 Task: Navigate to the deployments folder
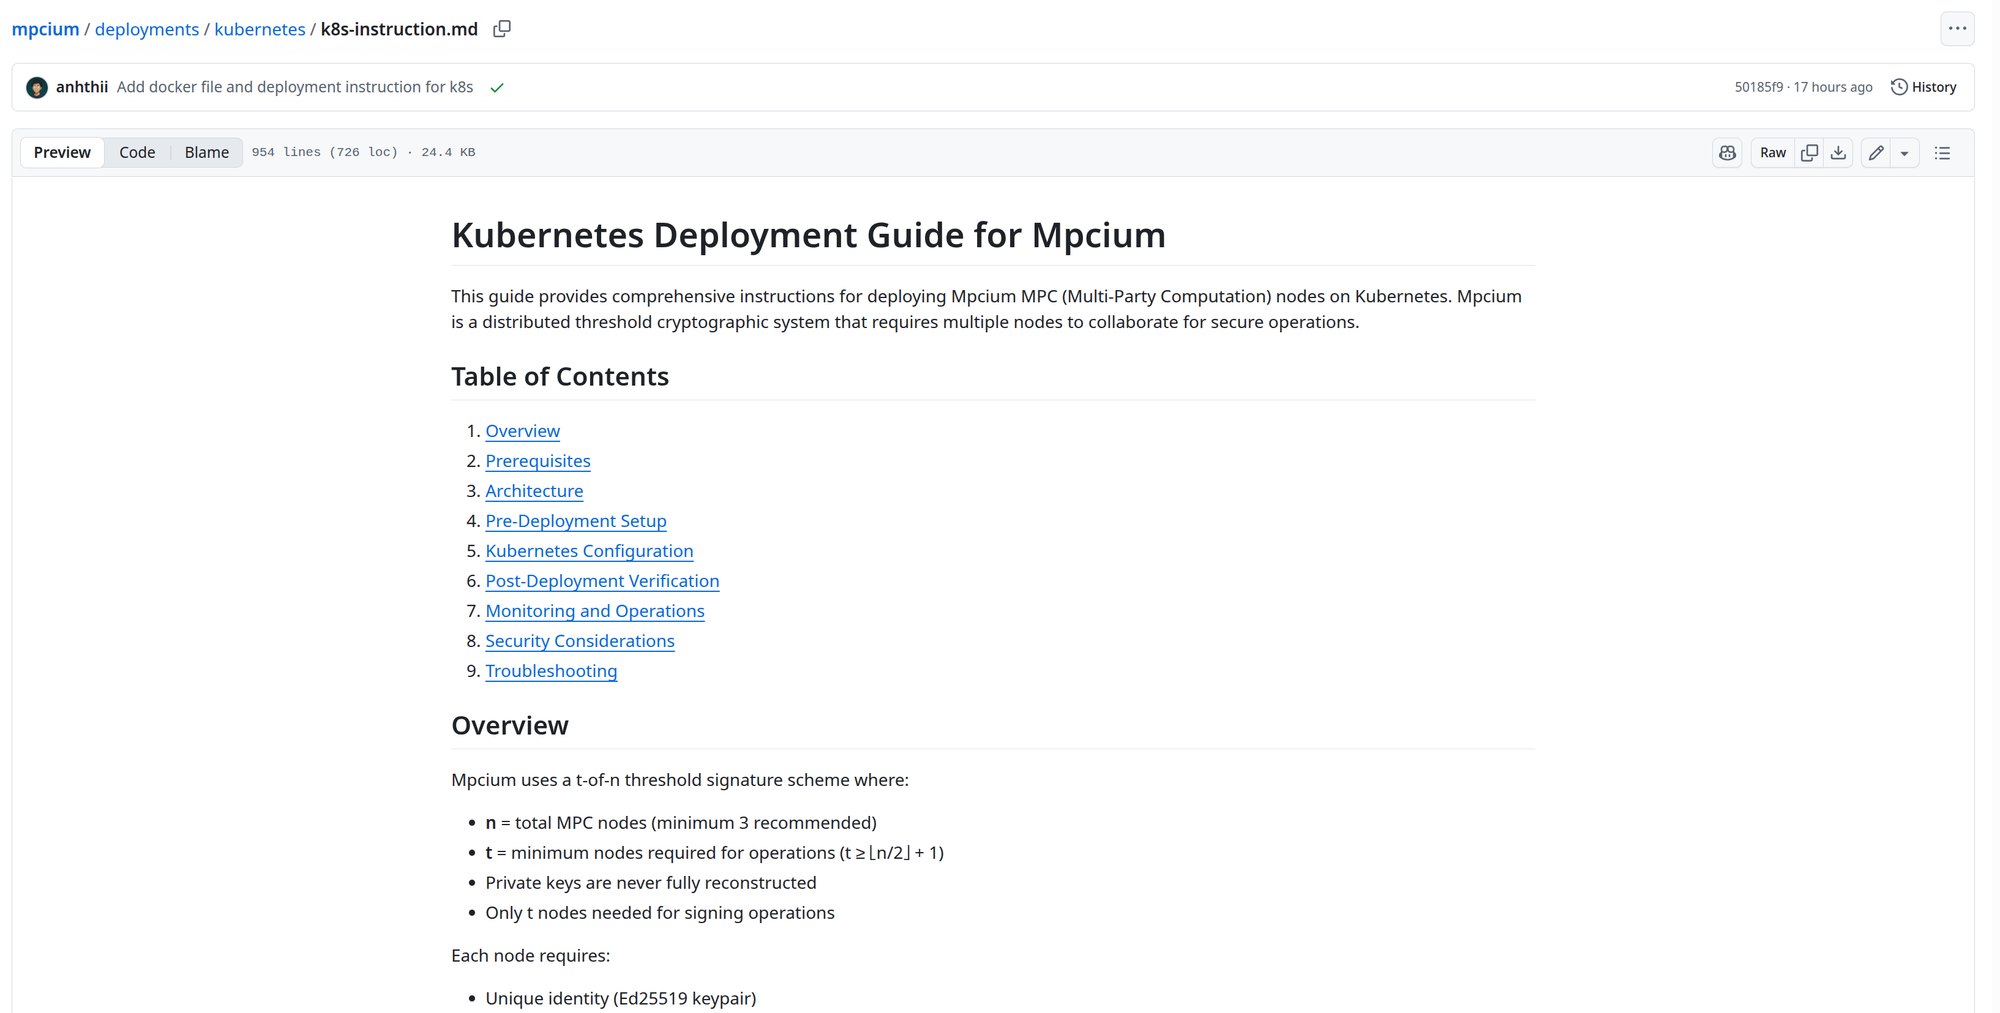[147, 29]
